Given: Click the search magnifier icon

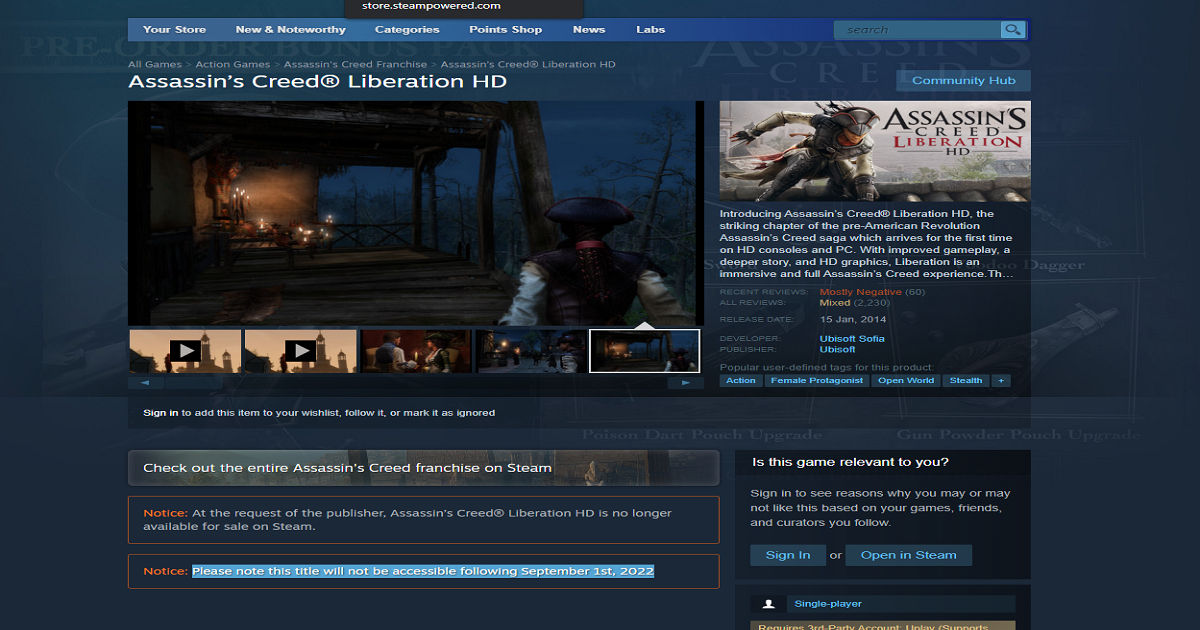Looking at the screenshot, I should pos(1013,30).
